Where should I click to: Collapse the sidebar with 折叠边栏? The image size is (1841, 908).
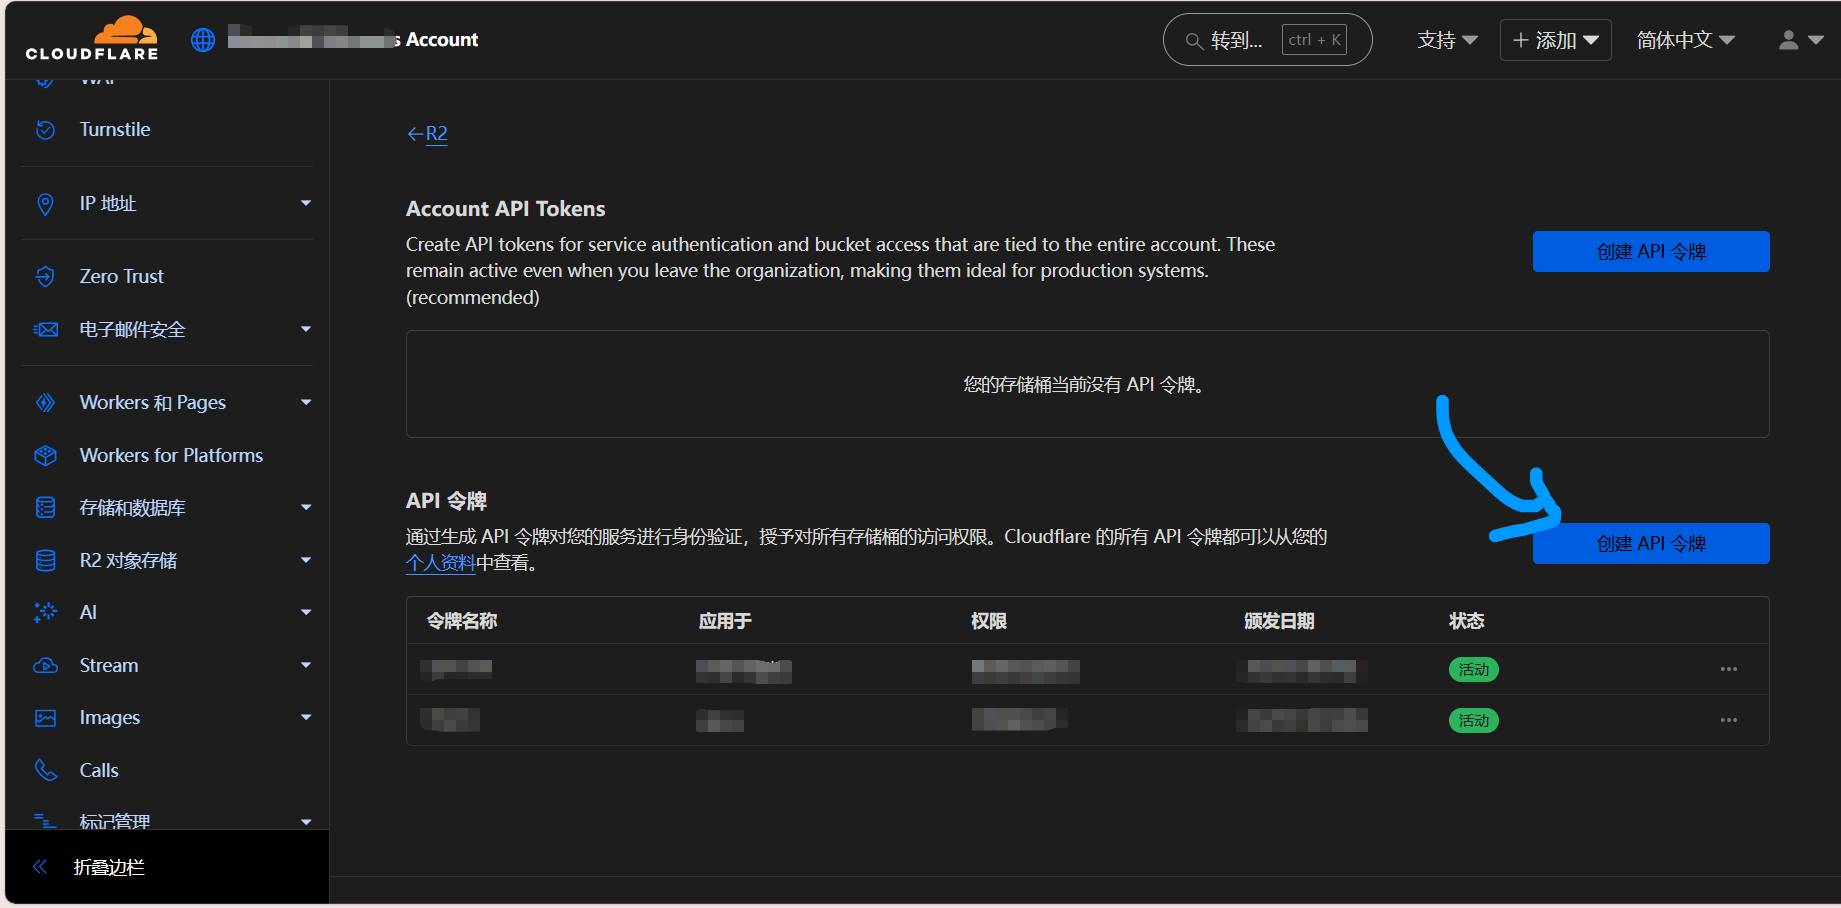point(108,867)
